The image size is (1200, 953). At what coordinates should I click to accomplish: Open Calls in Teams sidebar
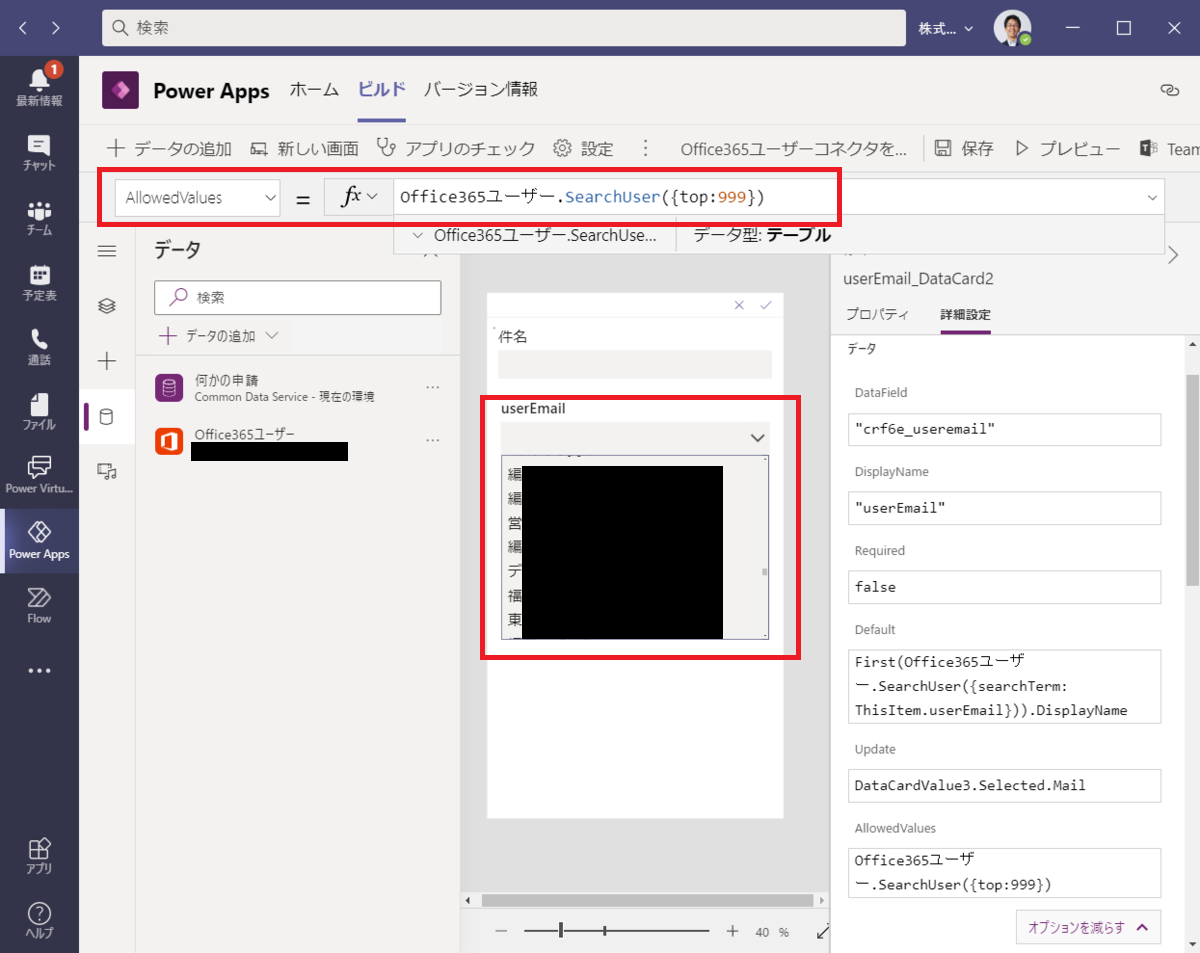[x=39, y=347]
